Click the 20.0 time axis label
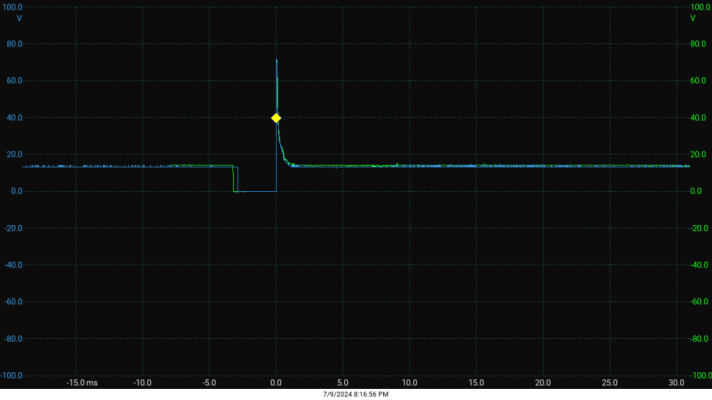 tap(543, 383)
